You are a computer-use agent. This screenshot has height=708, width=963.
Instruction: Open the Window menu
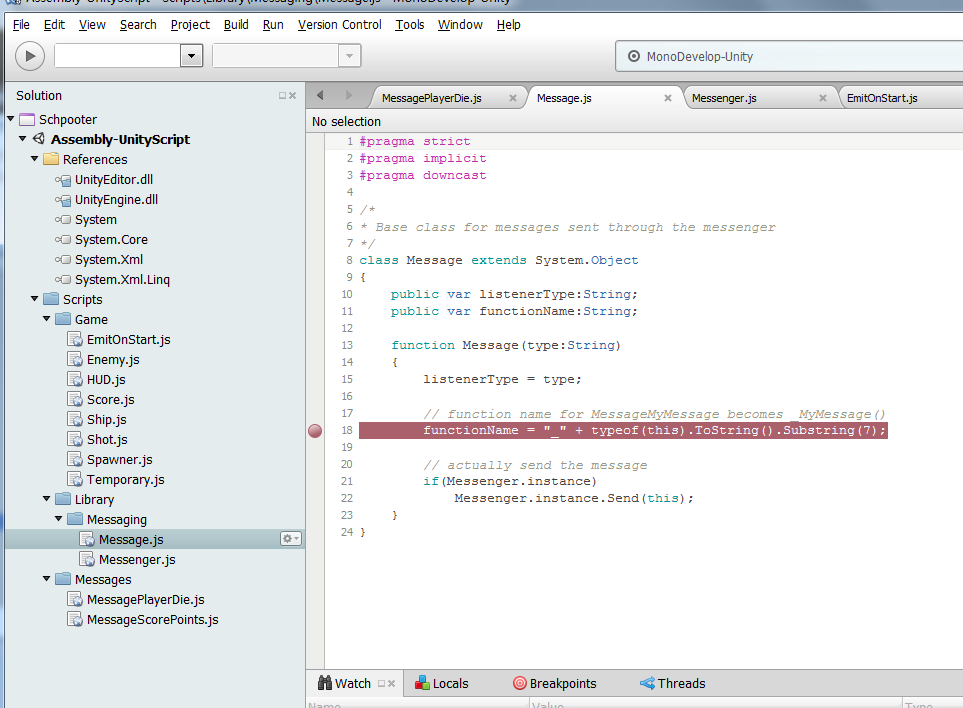click(x=460, y=25)
